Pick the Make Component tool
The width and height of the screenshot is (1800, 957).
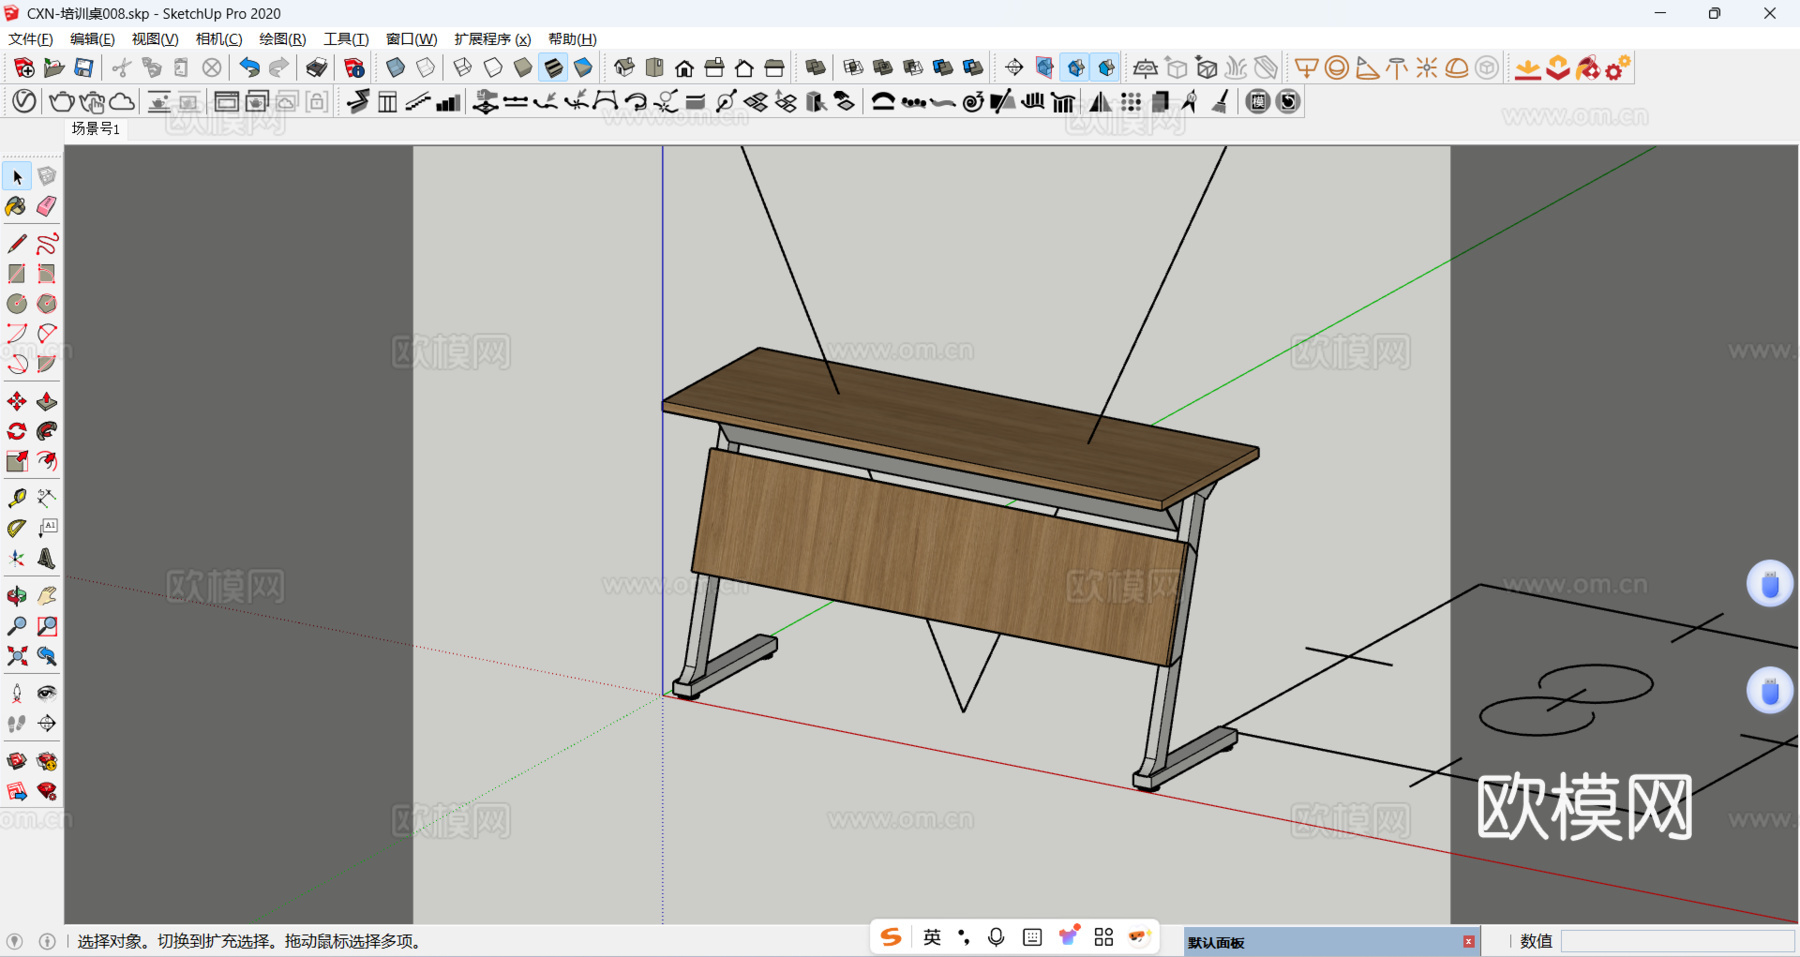(47, 176)
